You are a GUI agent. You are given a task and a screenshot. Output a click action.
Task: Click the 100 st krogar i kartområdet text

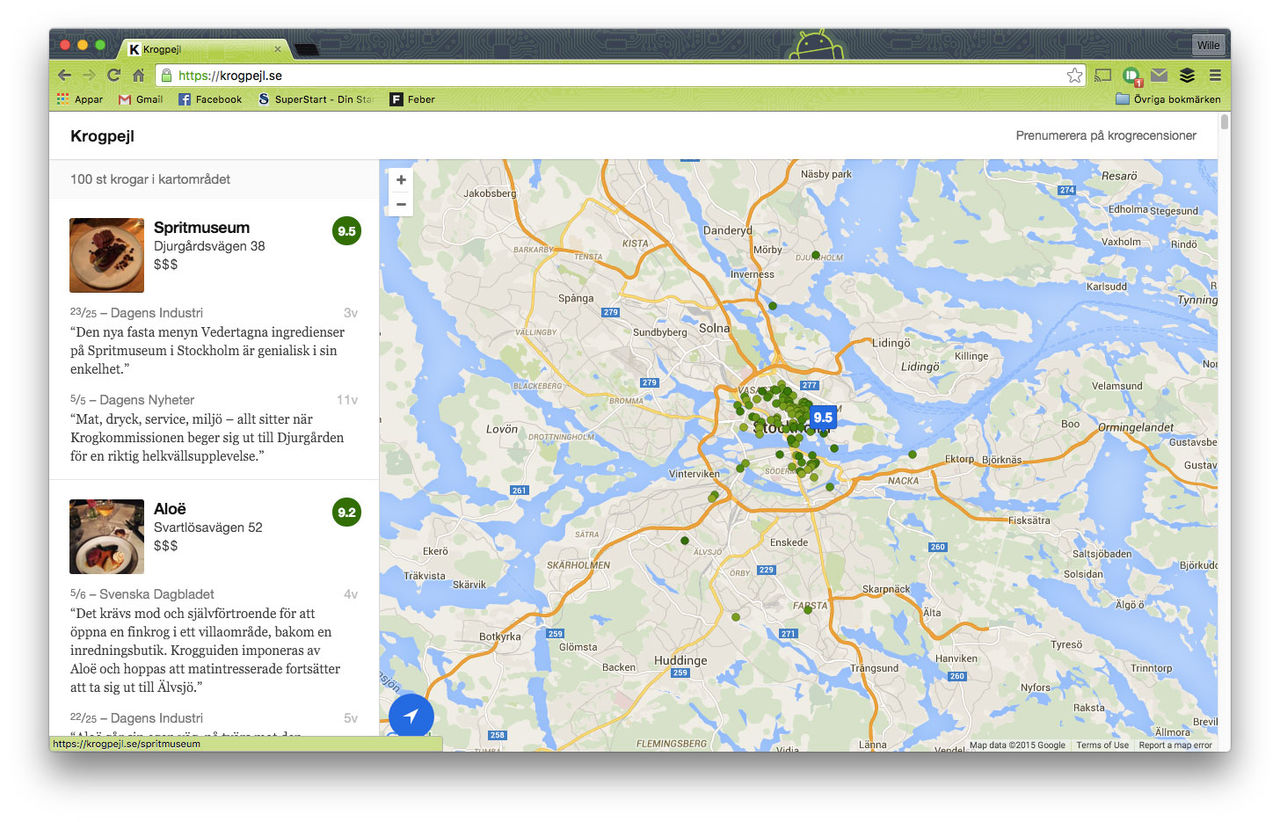150,179
